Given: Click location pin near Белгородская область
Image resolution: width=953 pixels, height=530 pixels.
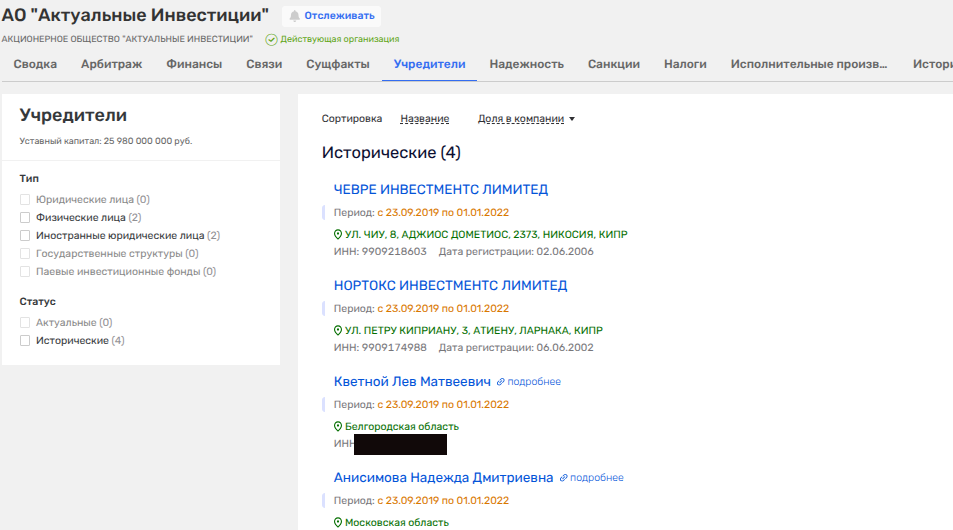Looking at the screenshot, I should [338, 427].
